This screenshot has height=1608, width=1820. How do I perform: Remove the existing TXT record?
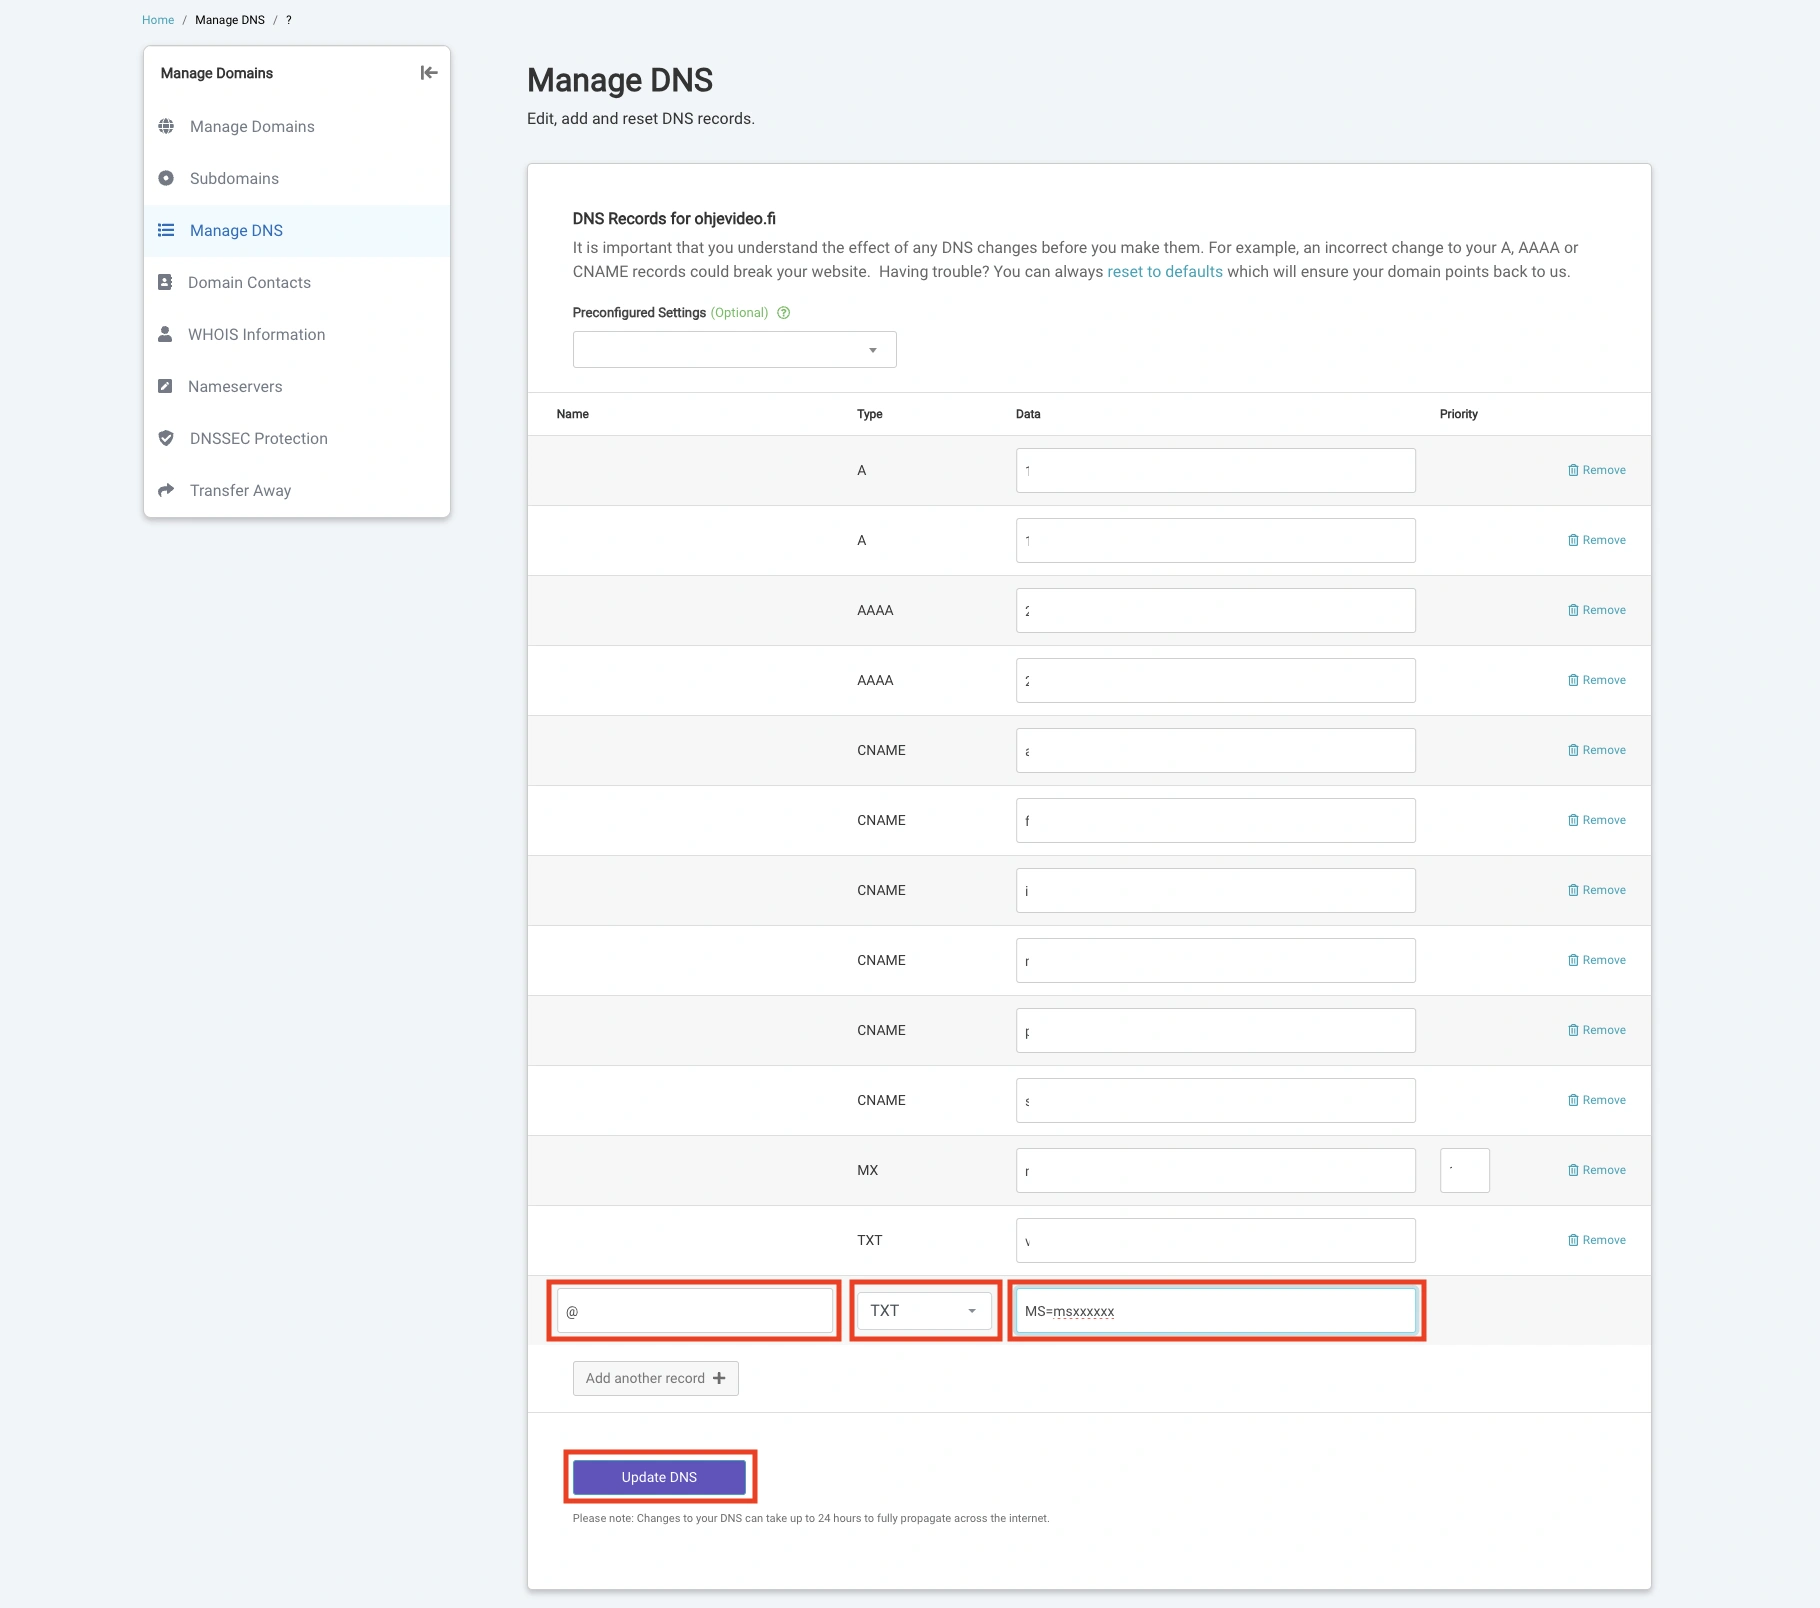click(x=1596, y=1240)
